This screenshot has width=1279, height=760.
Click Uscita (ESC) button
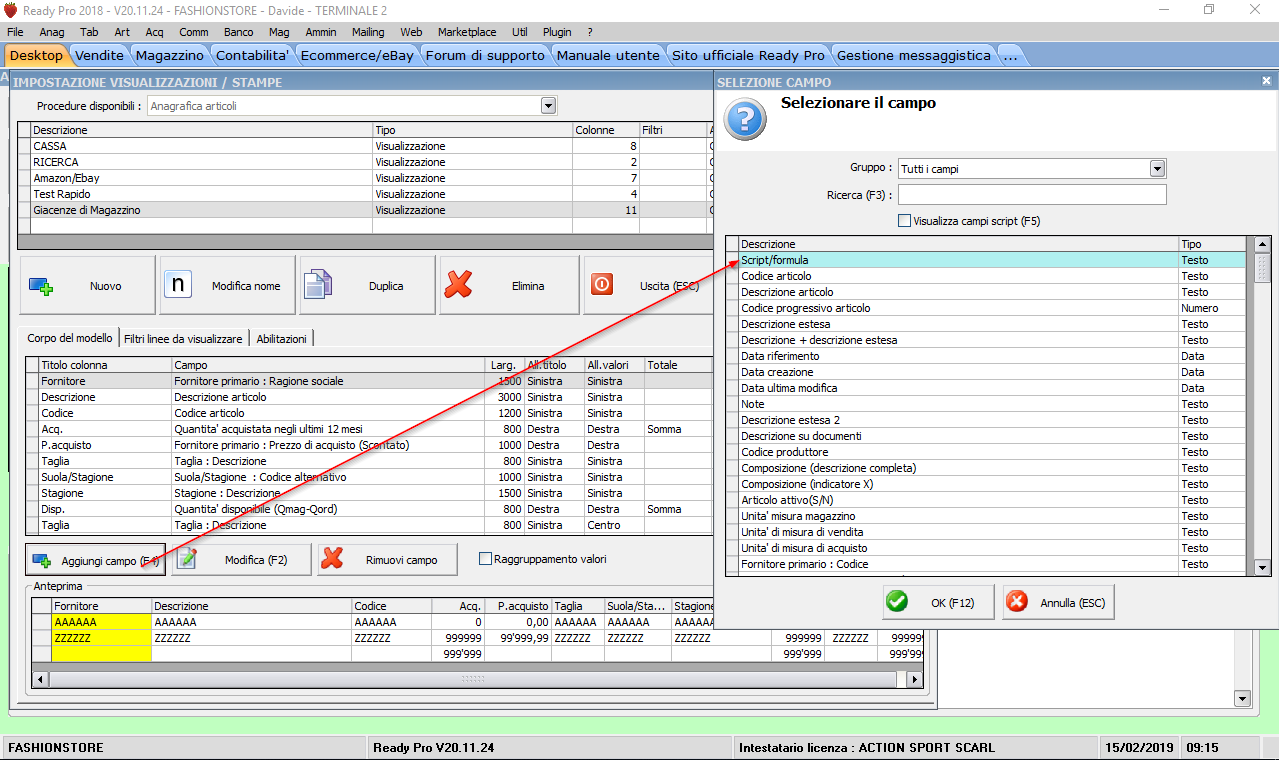click(648, 286)
